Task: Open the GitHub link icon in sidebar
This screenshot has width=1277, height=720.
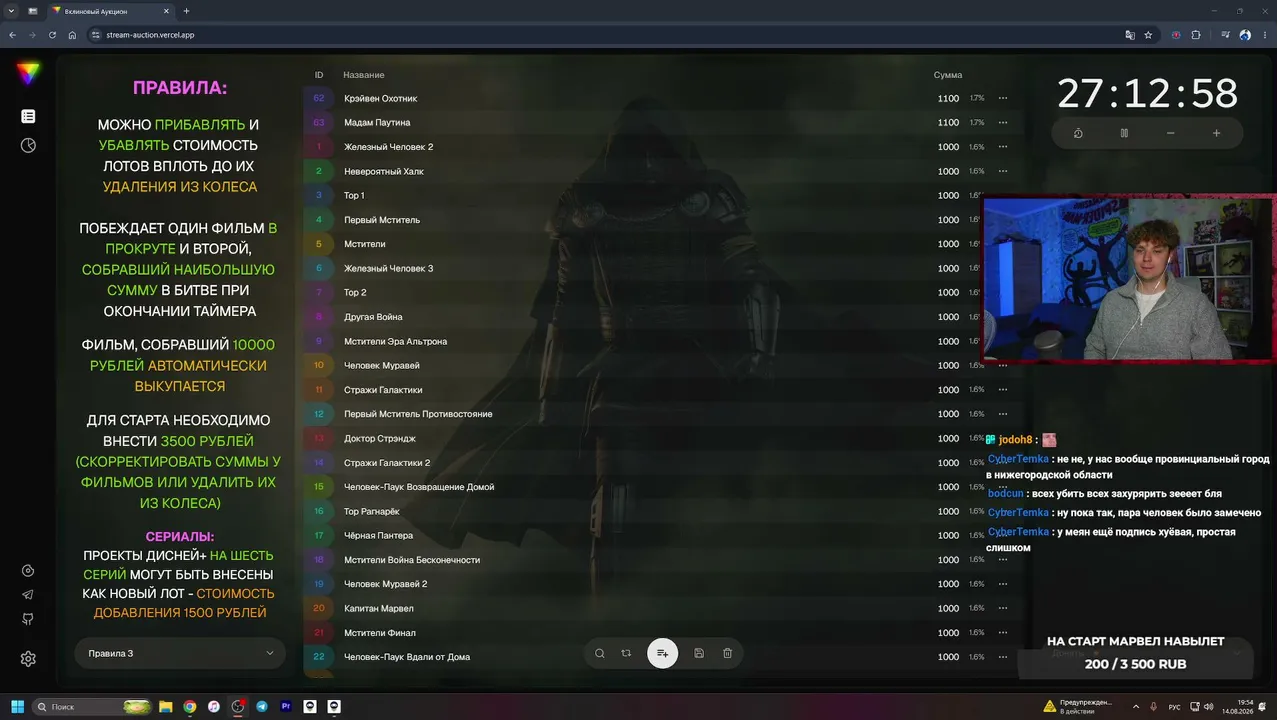Action: click(28, 619)
